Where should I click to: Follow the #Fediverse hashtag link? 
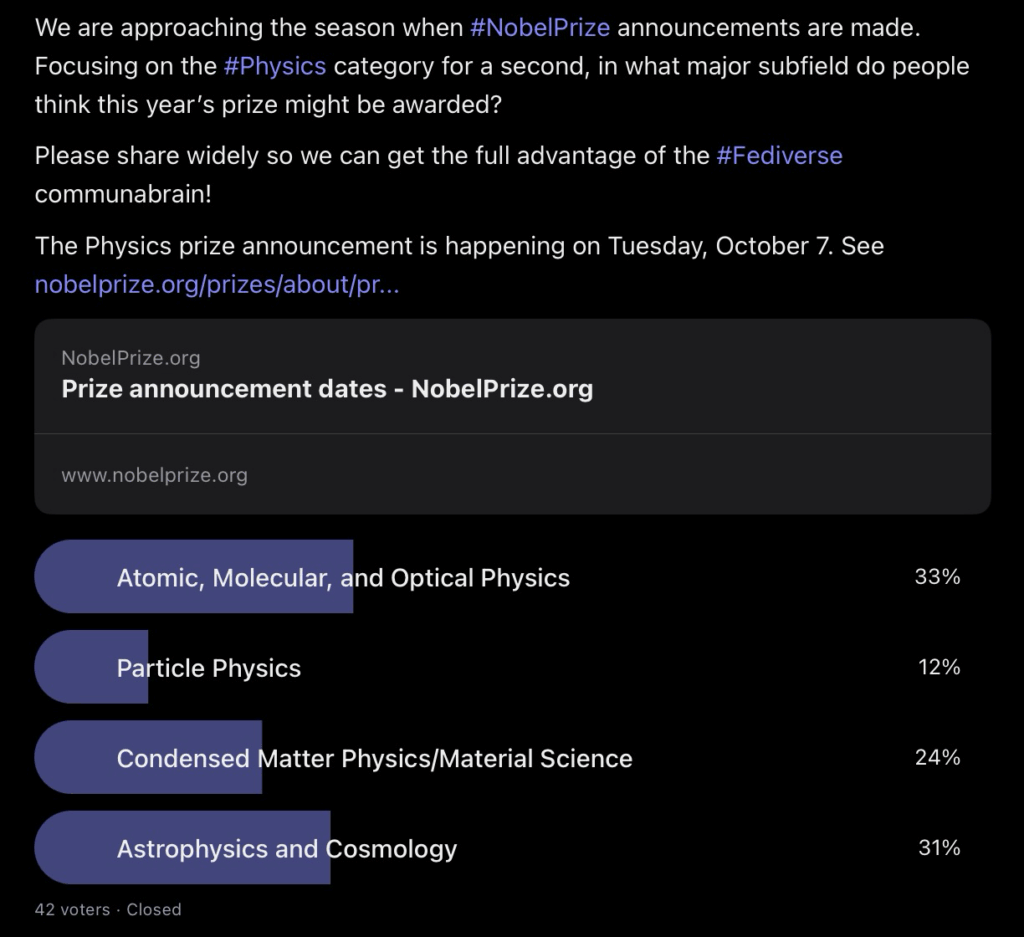coord(779,156)
